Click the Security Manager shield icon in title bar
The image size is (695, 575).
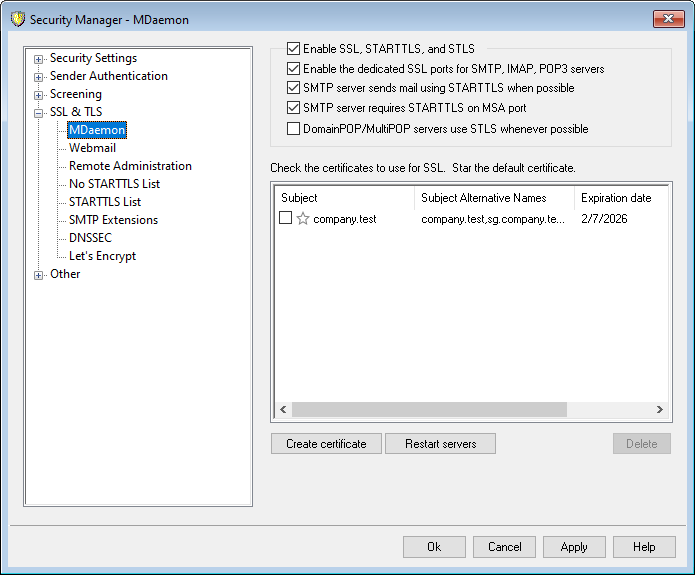[x=17, y=19]
